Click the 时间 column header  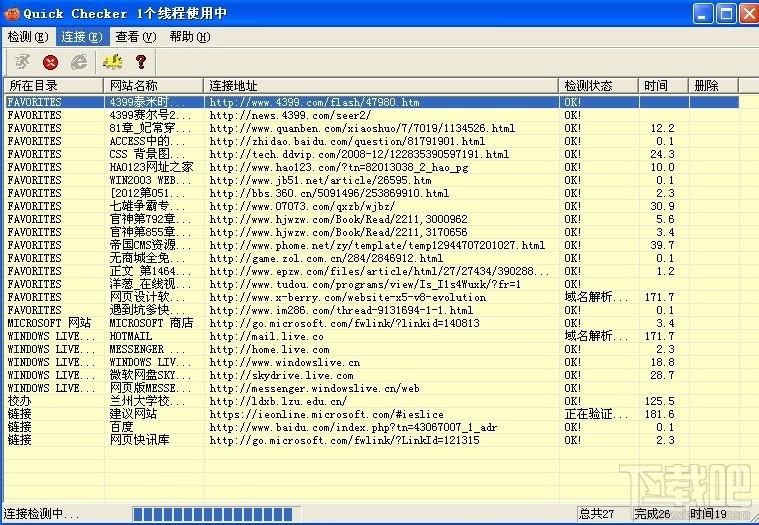[x=663, y=86]
